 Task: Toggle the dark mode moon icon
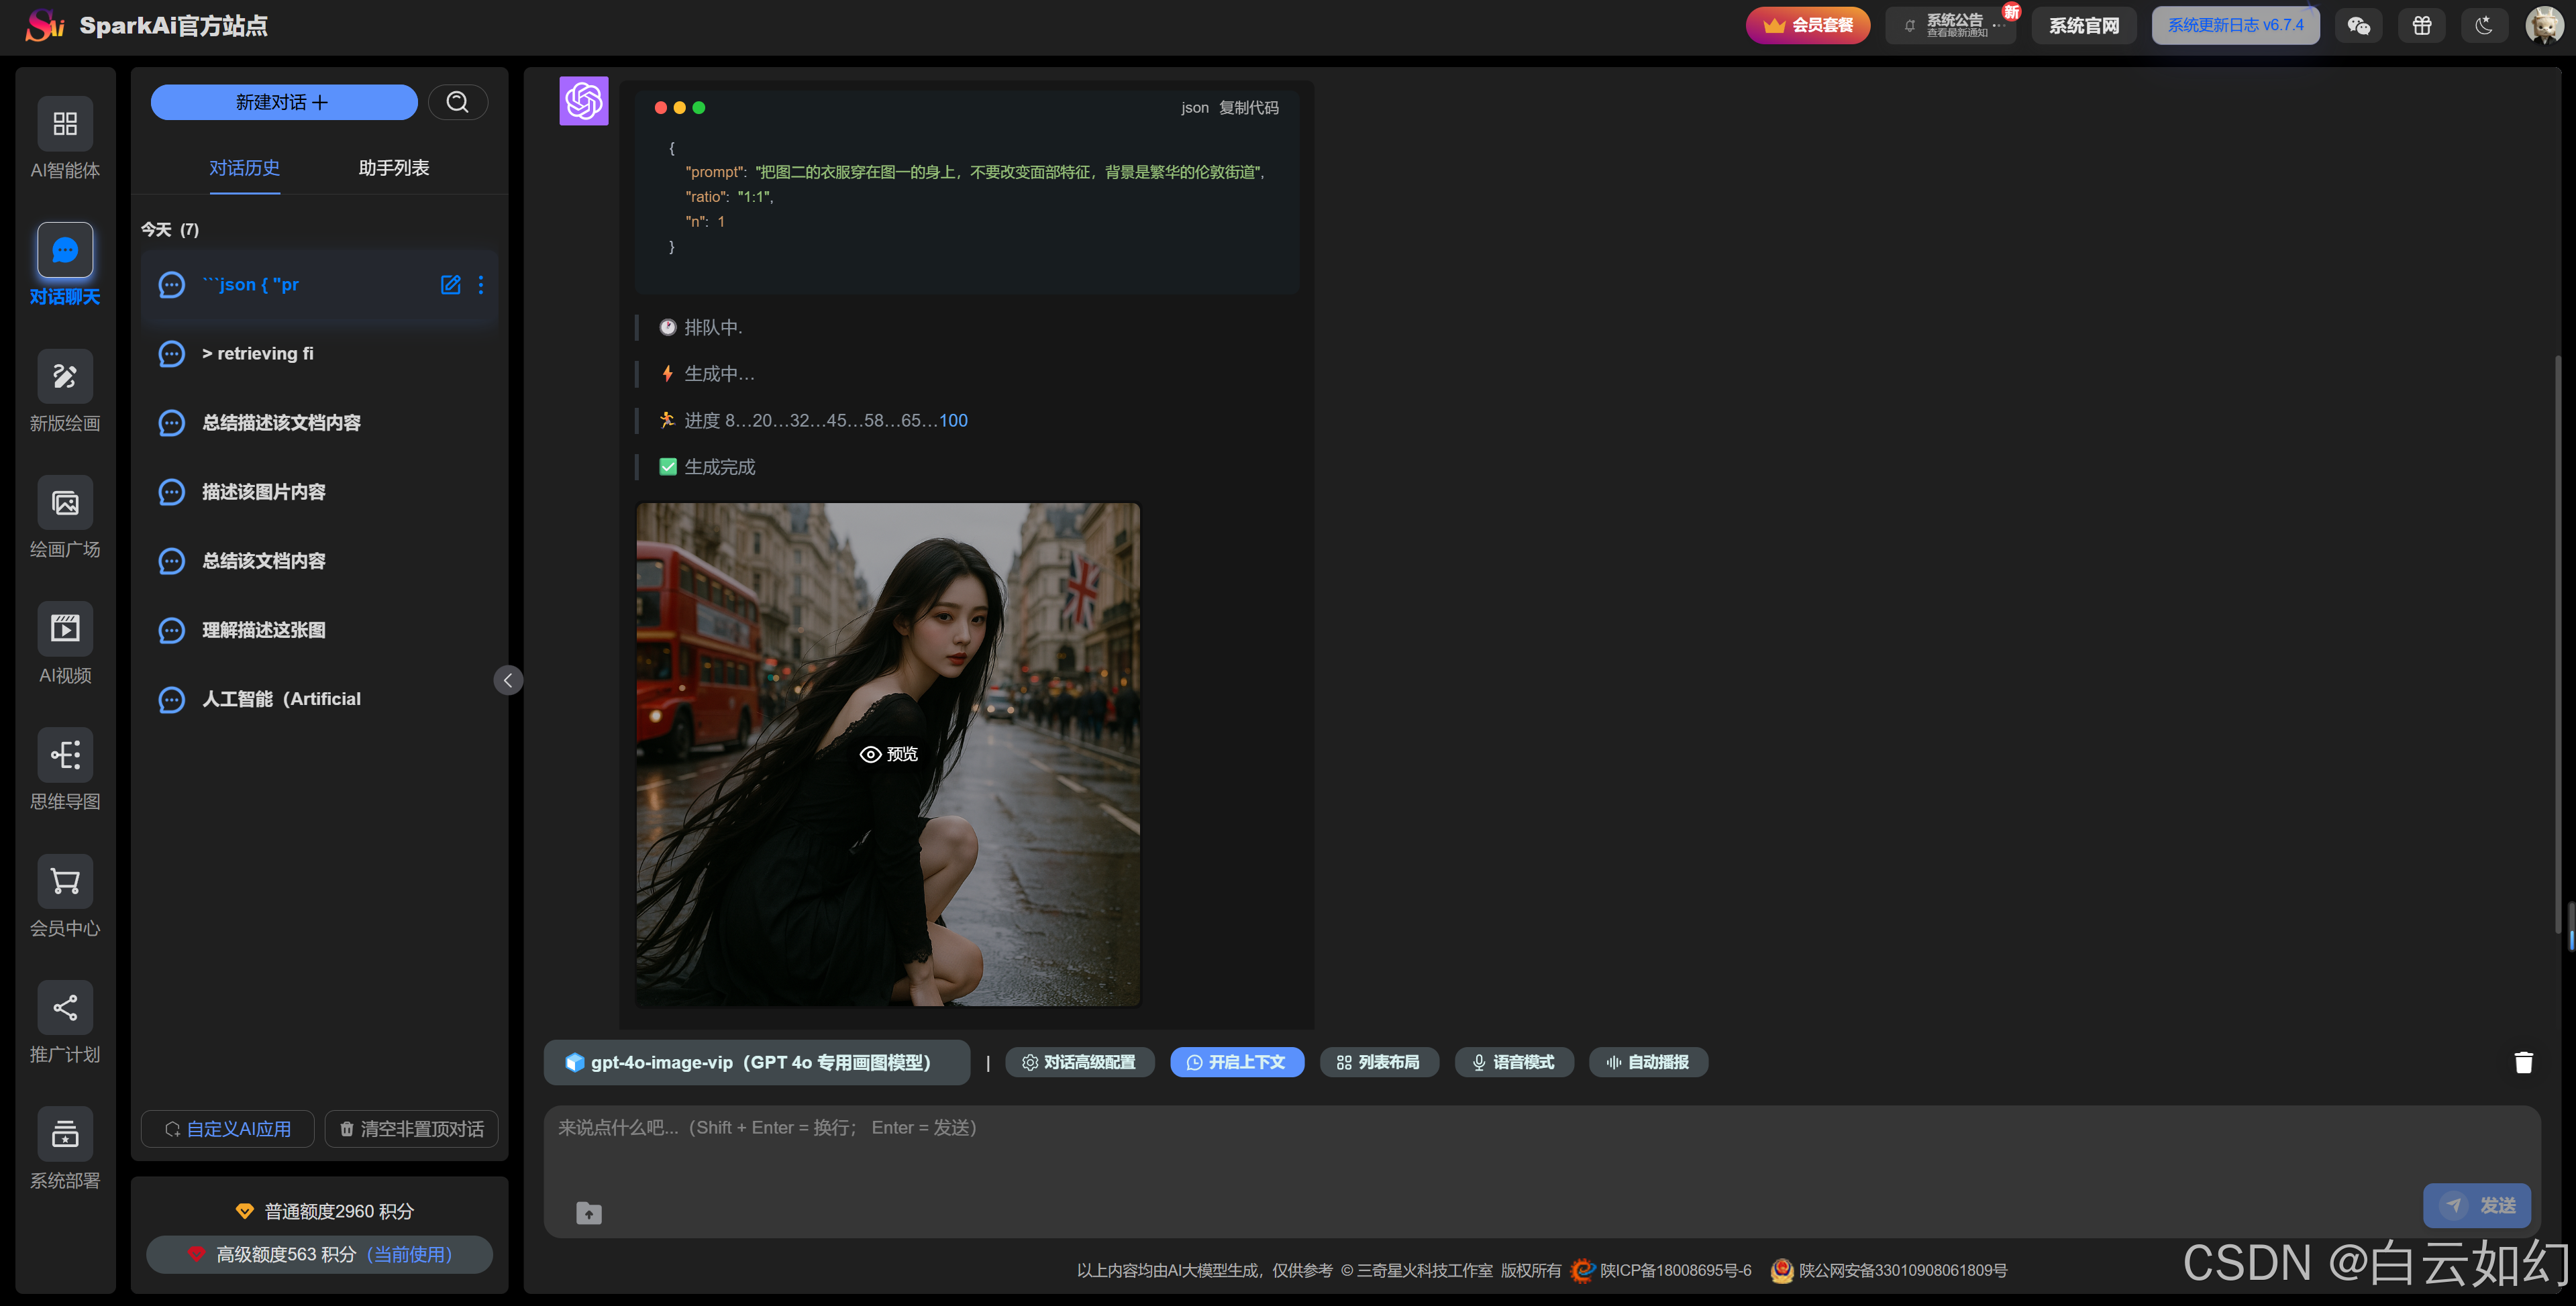coord(2485,25)
